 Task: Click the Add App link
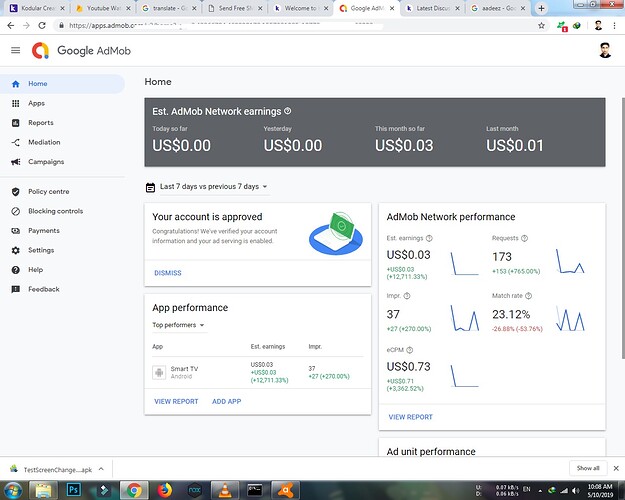click(x=226, y=402)
